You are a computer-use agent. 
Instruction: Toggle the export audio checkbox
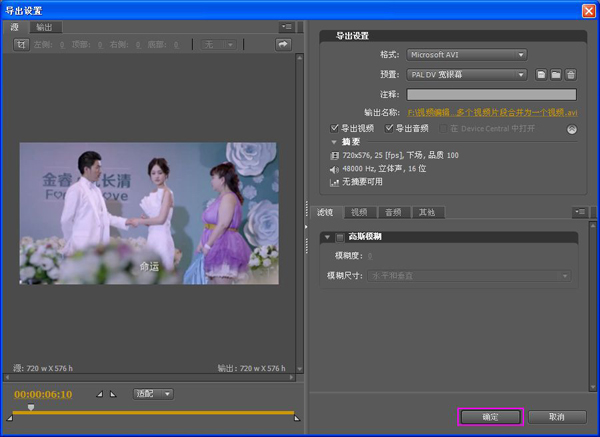pyautogui.click(x=389, y=128)
